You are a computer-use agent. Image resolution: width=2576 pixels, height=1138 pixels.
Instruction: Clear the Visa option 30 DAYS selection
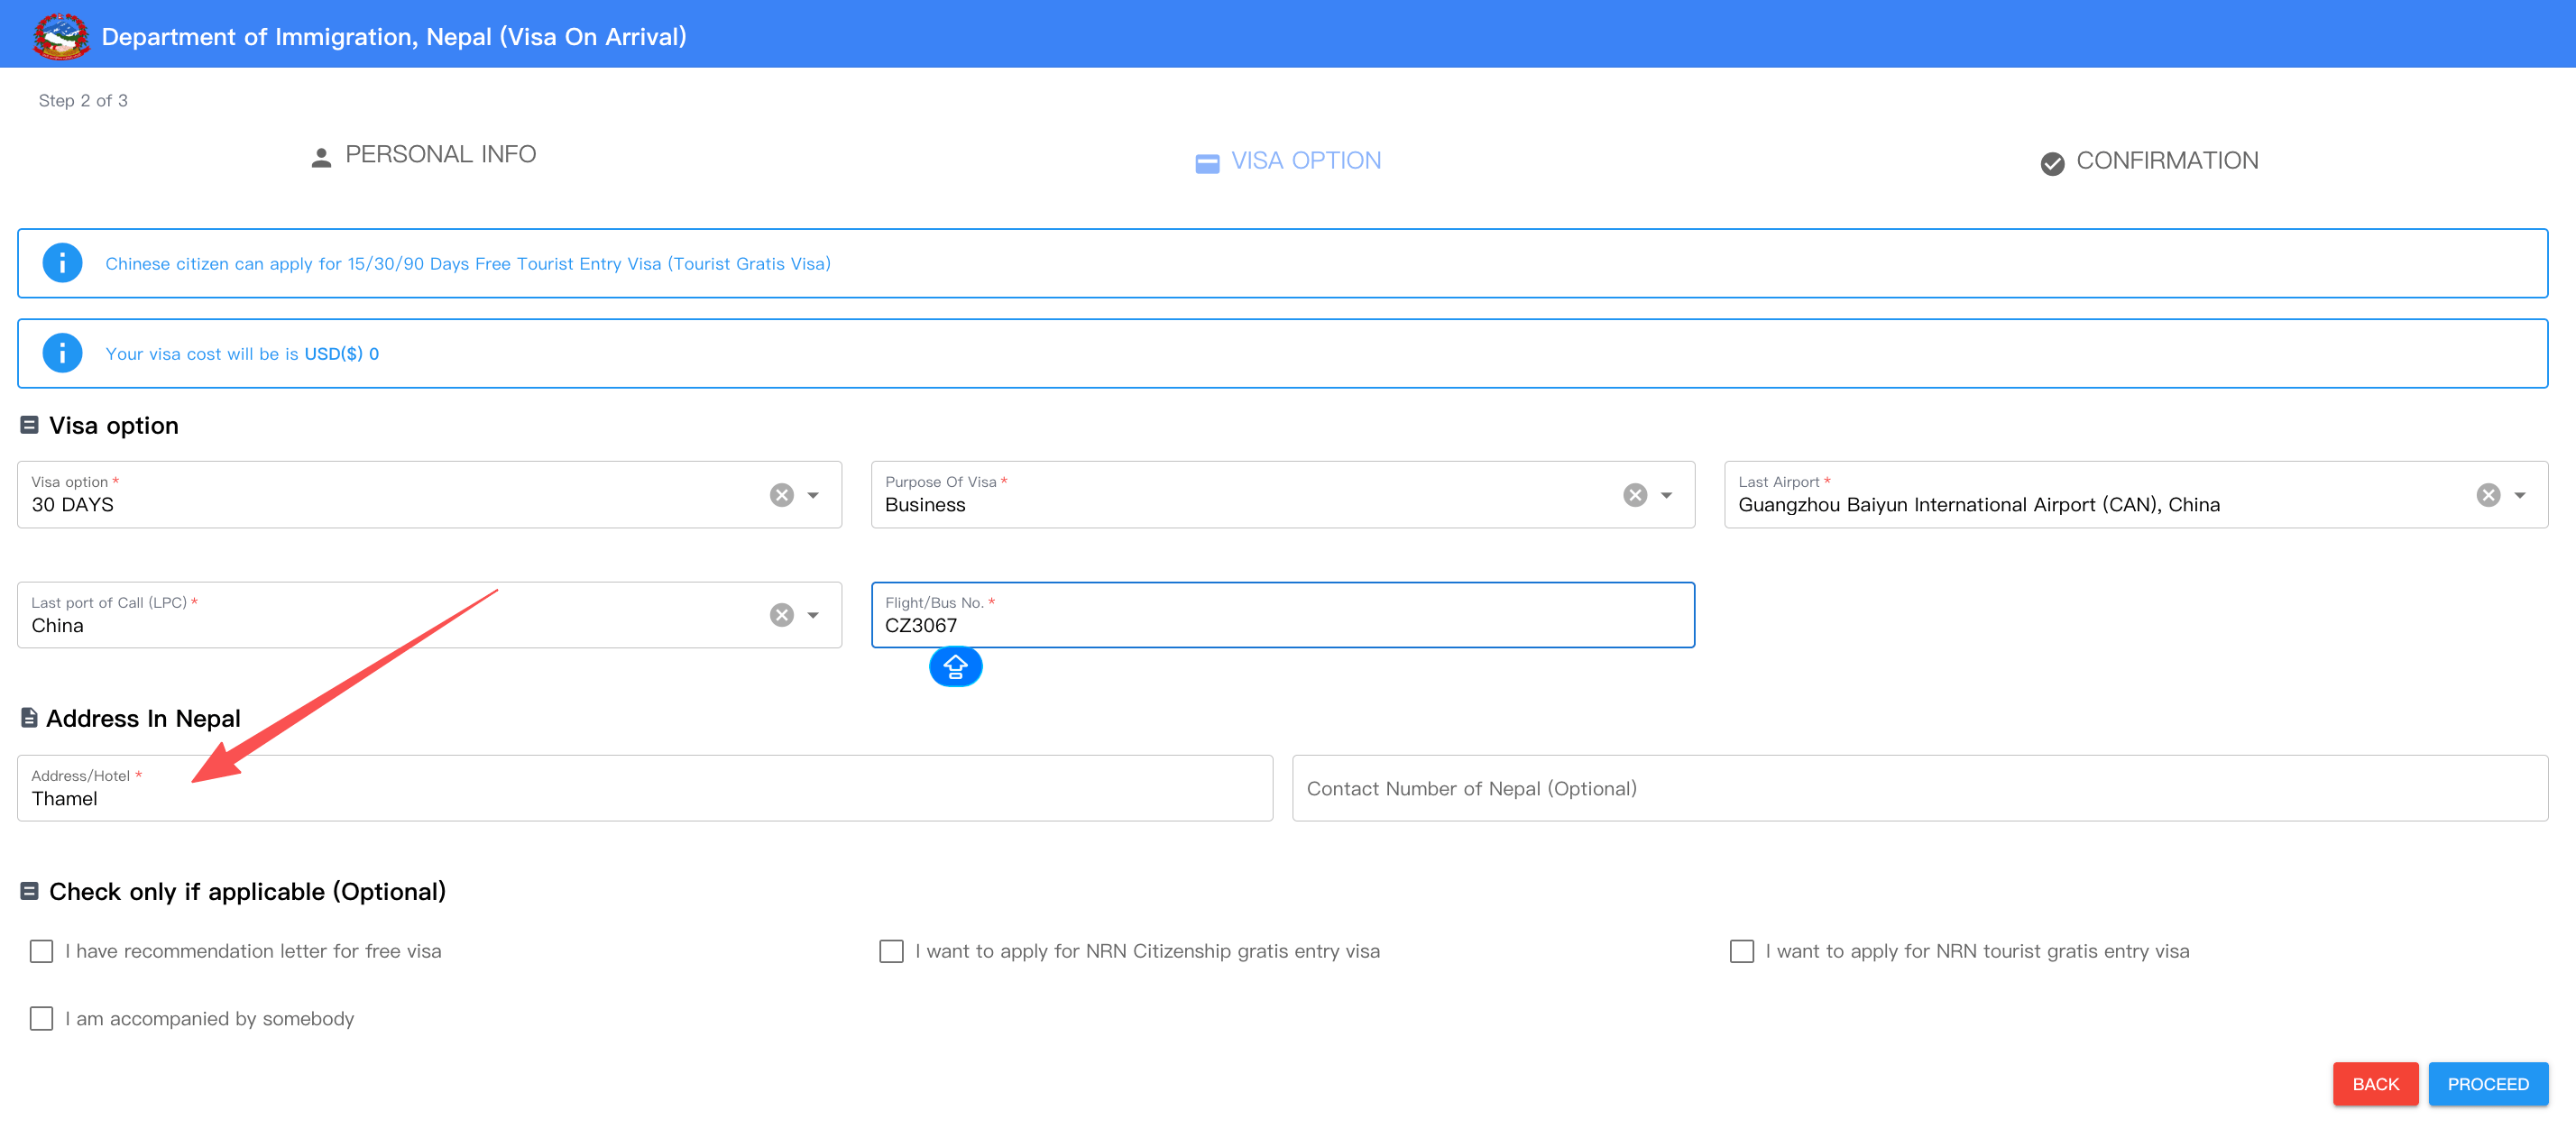click(x=781, y=495)
